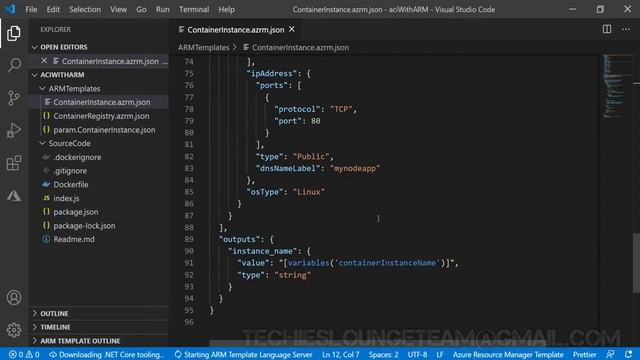Image resolution: width=640 pixels, height=360 pixels.
Task: Click the errors and warnings status indicator
Action: click(x=24, y=354)
